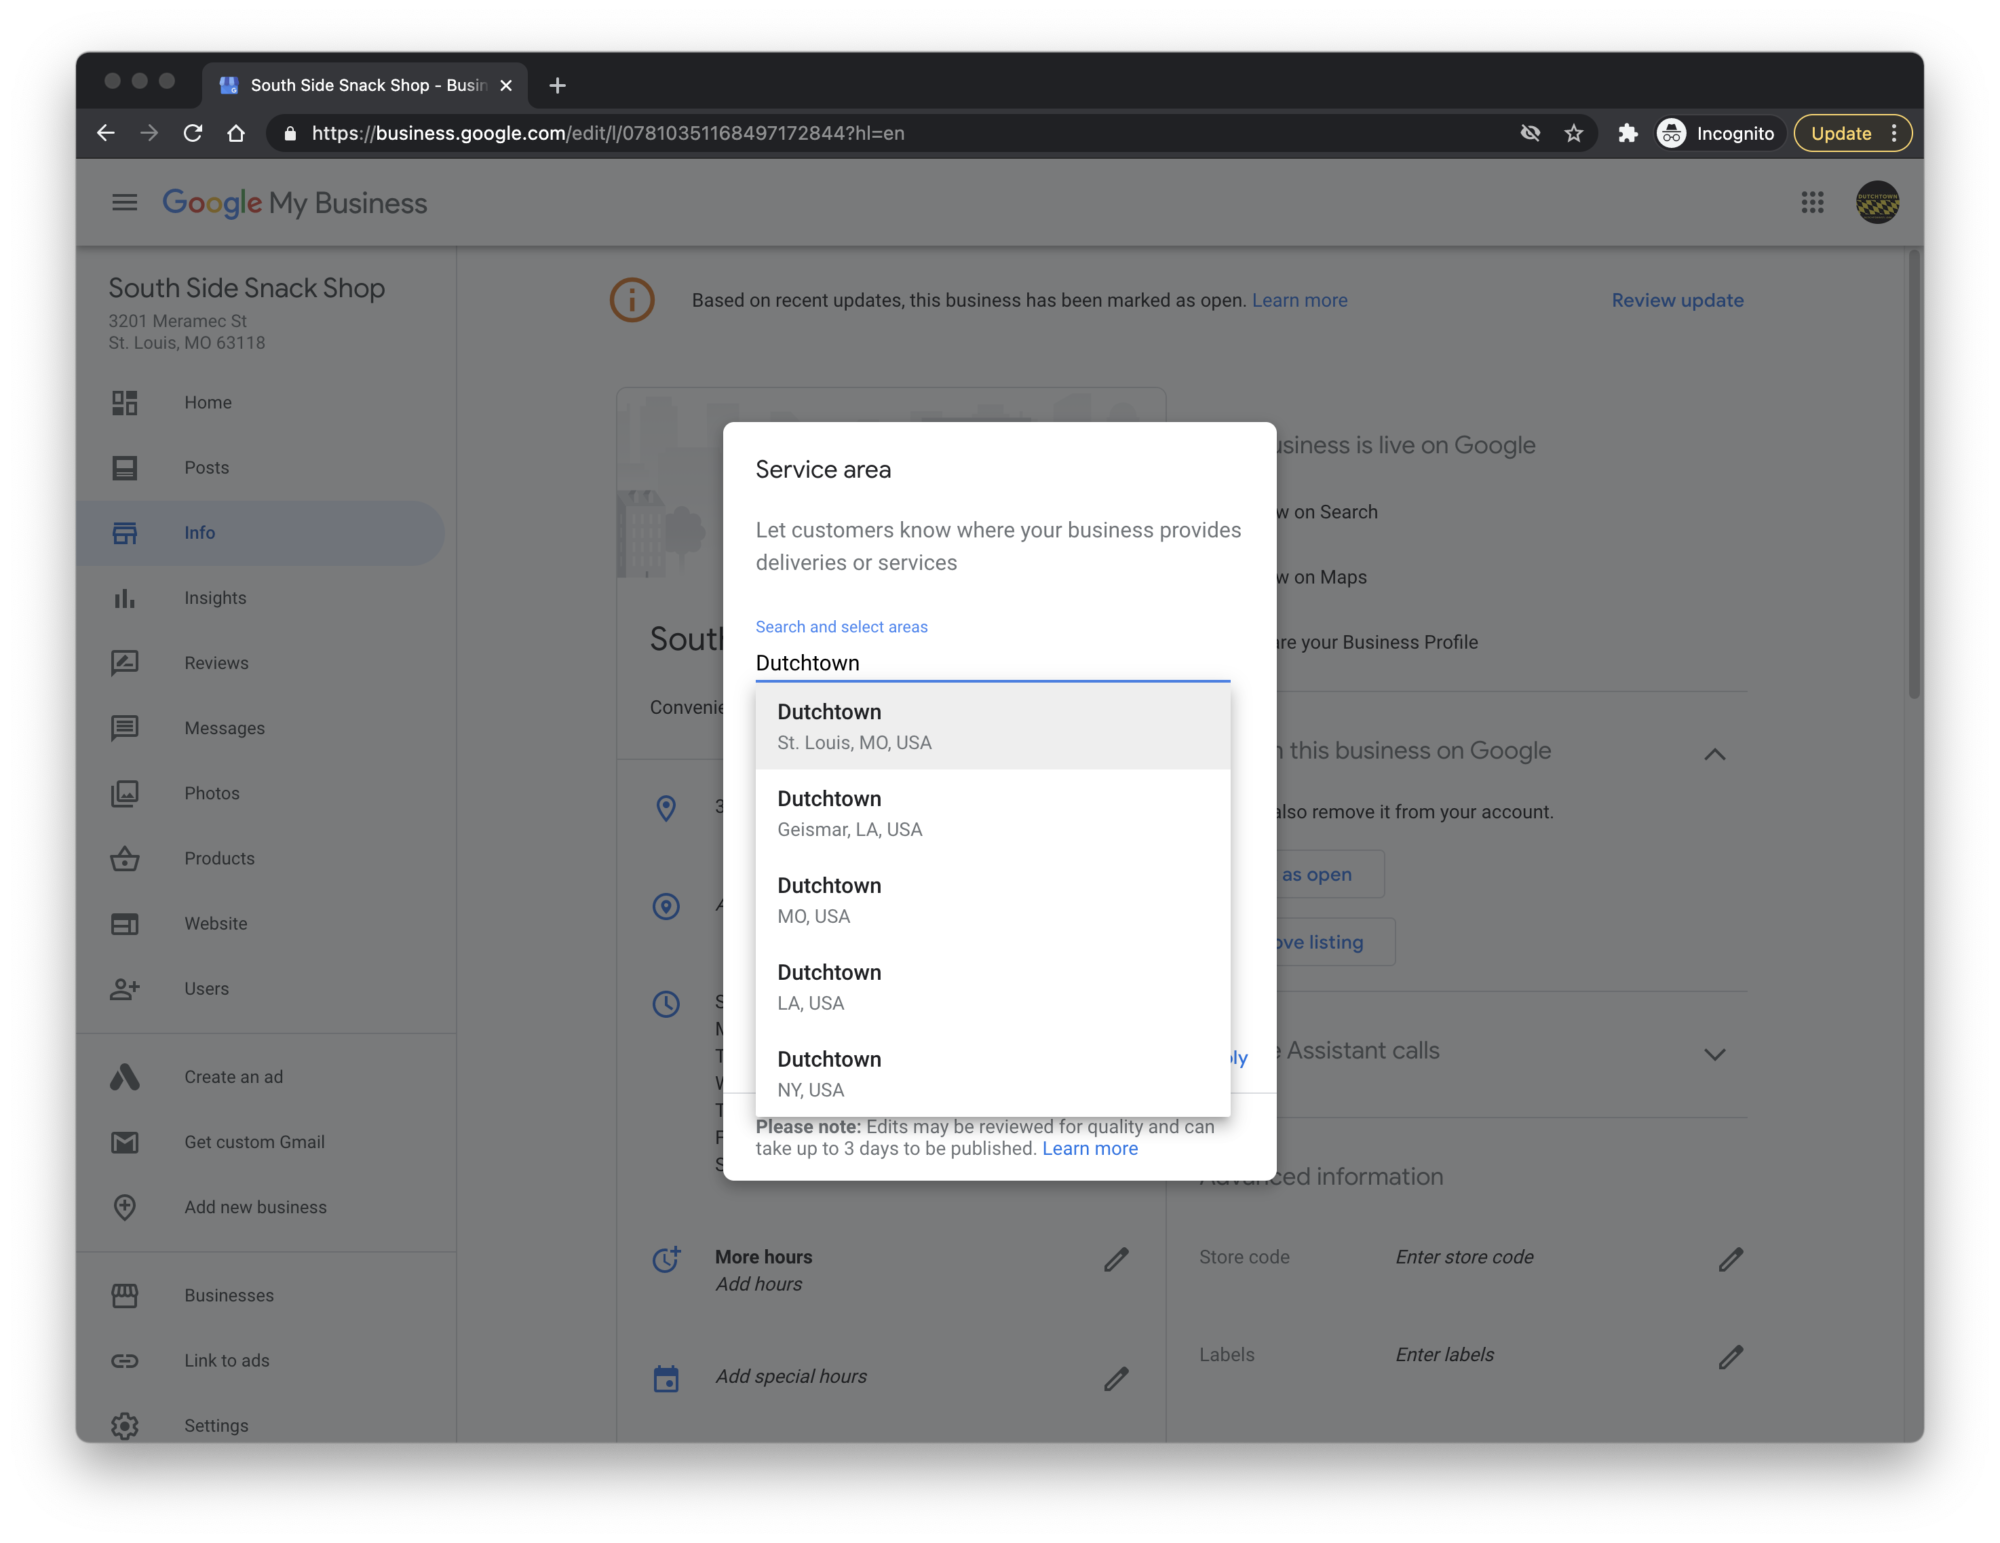Click the Get custom Gmail icon
This screenshot has width=2000, height=1543.
click(125, 1142)
